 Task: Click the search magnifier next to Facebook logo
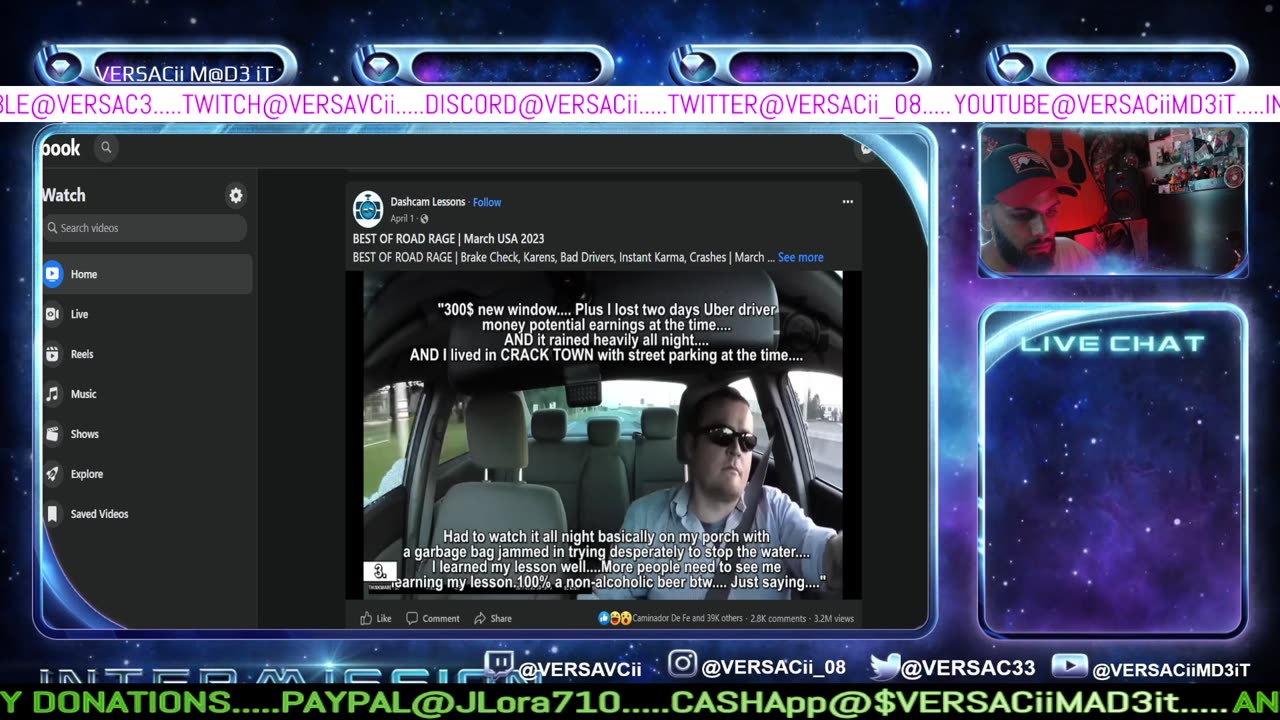coord(106,148)
